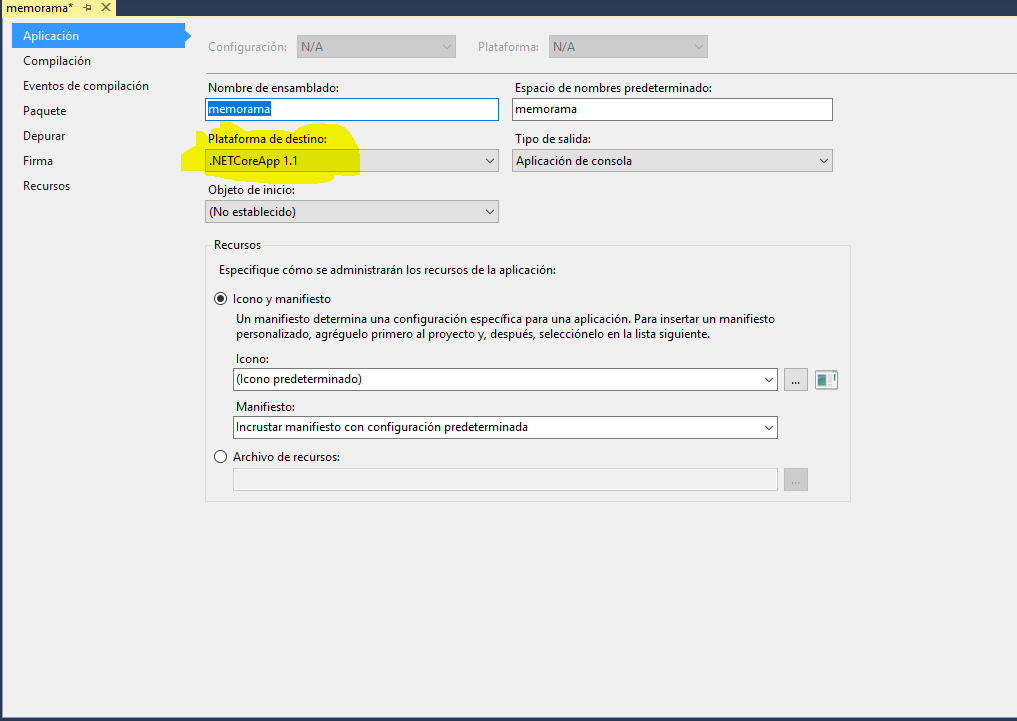Click the Plataforma de destino label
Screen dimensions: 1017x721
tap(267, 139)
